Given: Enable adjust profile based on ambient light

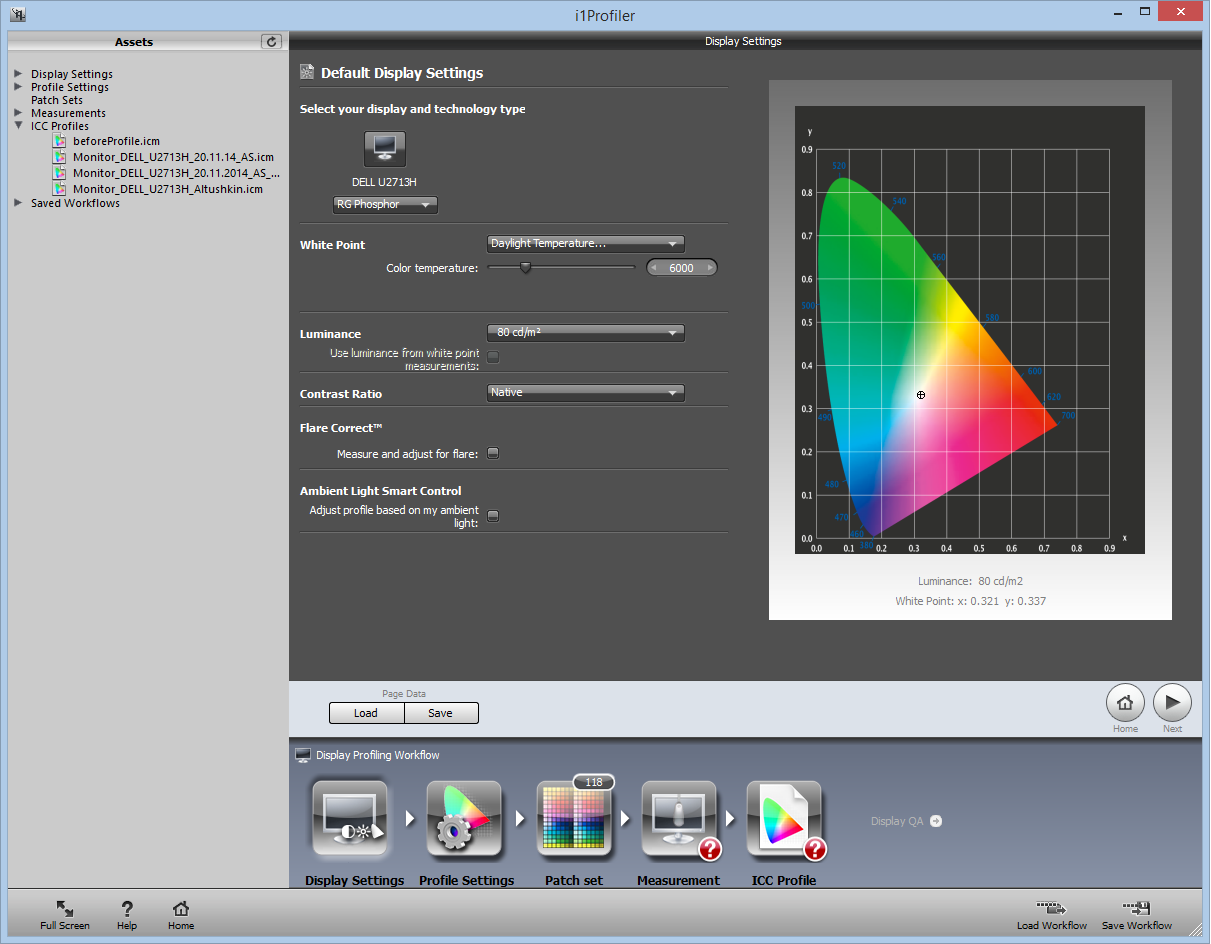Looking at the screenshot, I should (x=493, y=516).
